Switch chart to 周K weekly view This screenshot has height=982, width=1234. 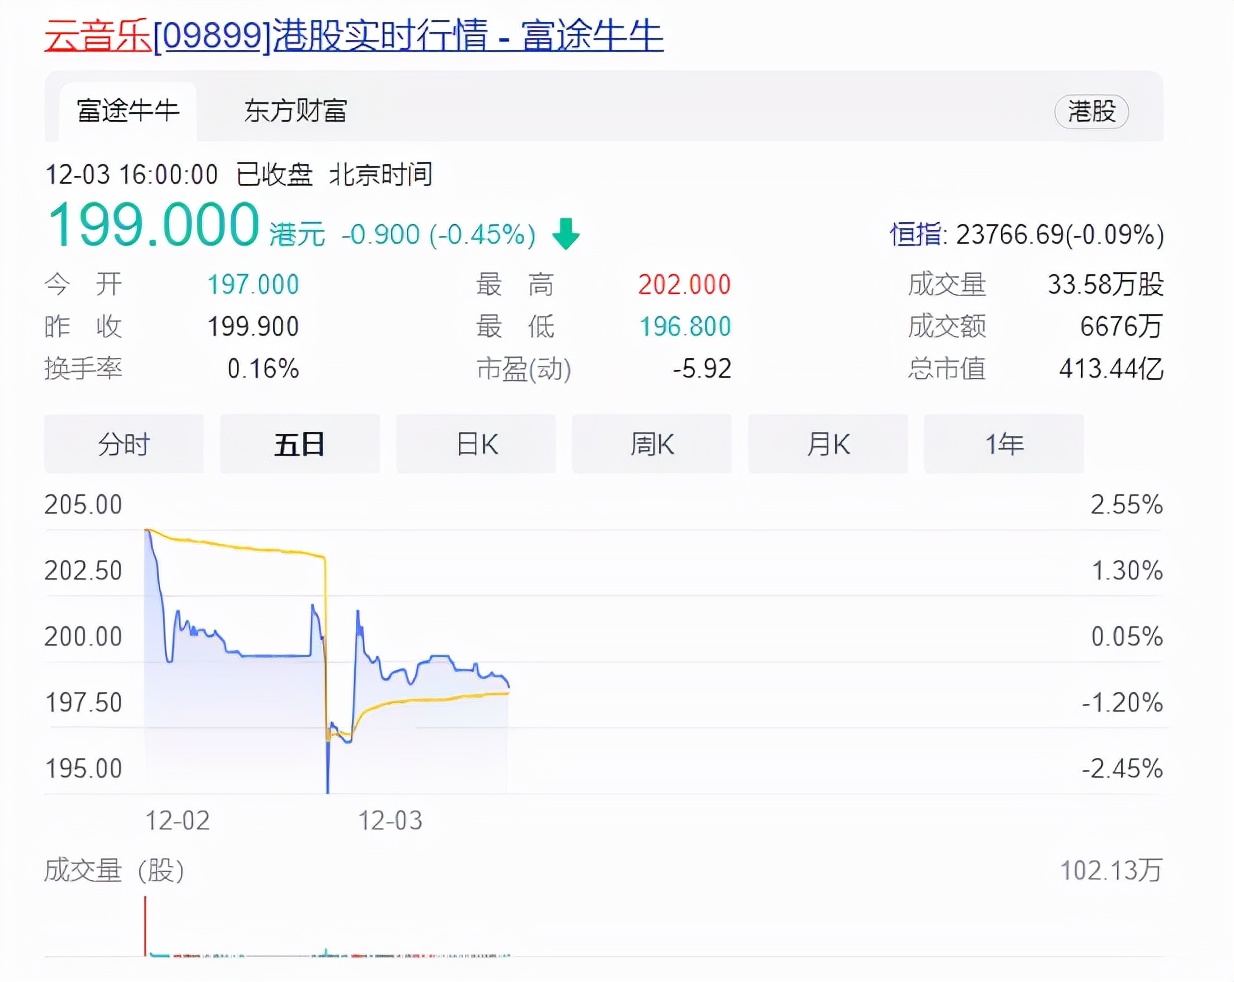[x=651, y=444]
